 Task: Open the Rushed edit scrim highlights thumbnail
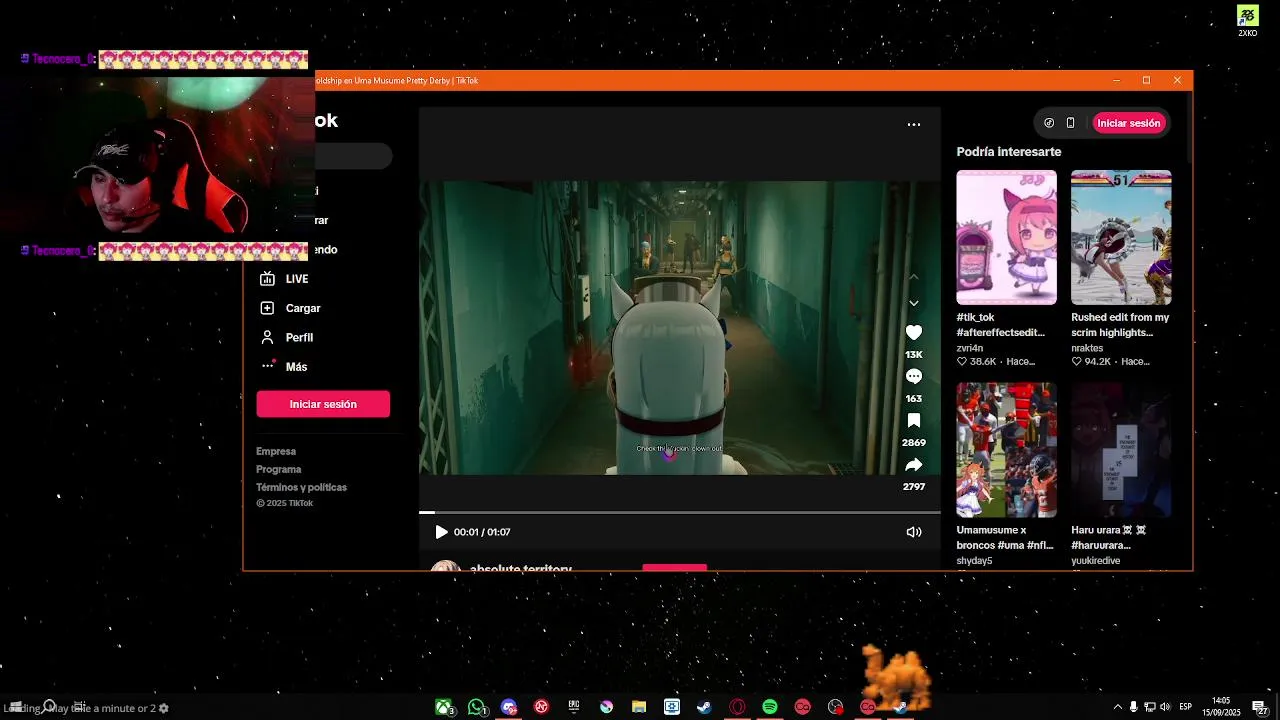1121,237
